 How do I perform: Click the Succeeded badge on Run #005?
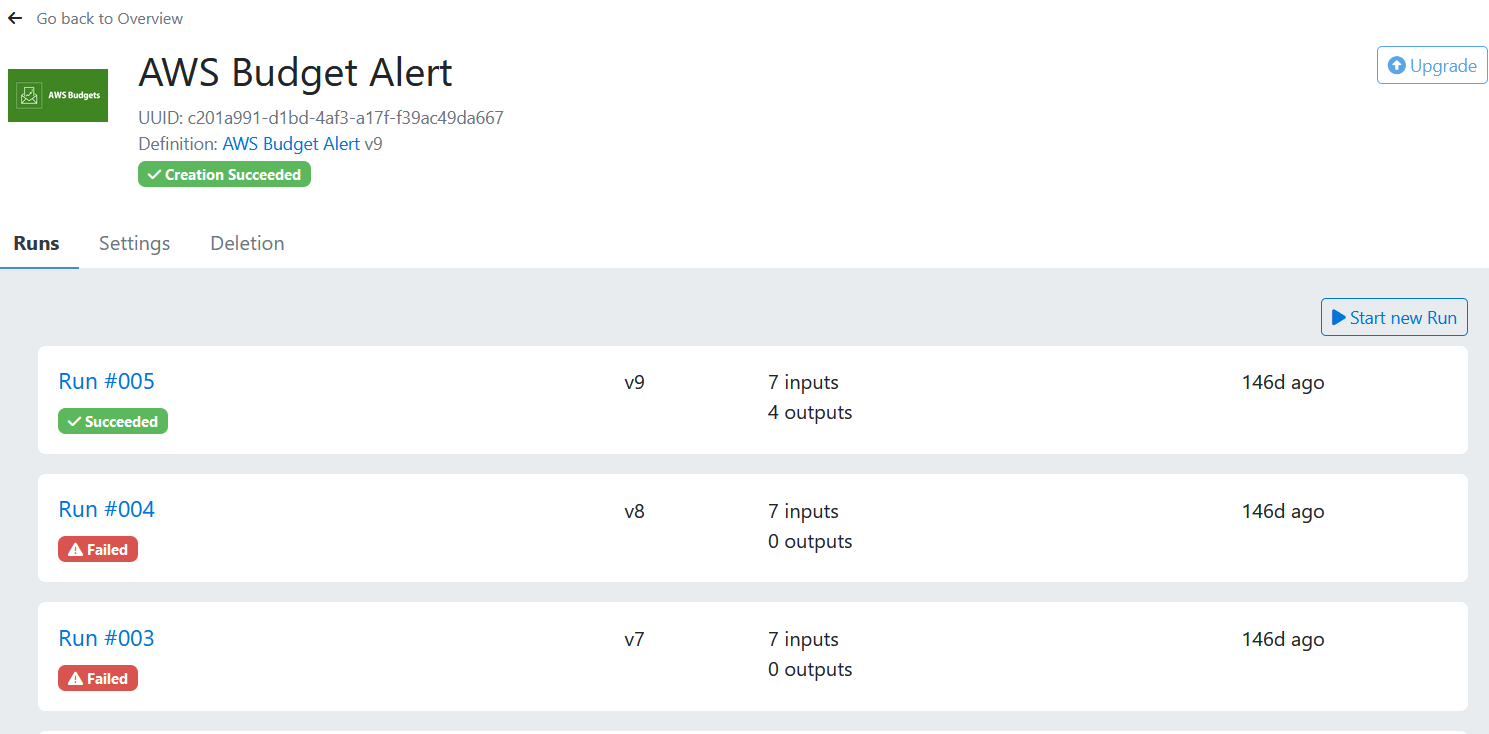coord(113,422)
